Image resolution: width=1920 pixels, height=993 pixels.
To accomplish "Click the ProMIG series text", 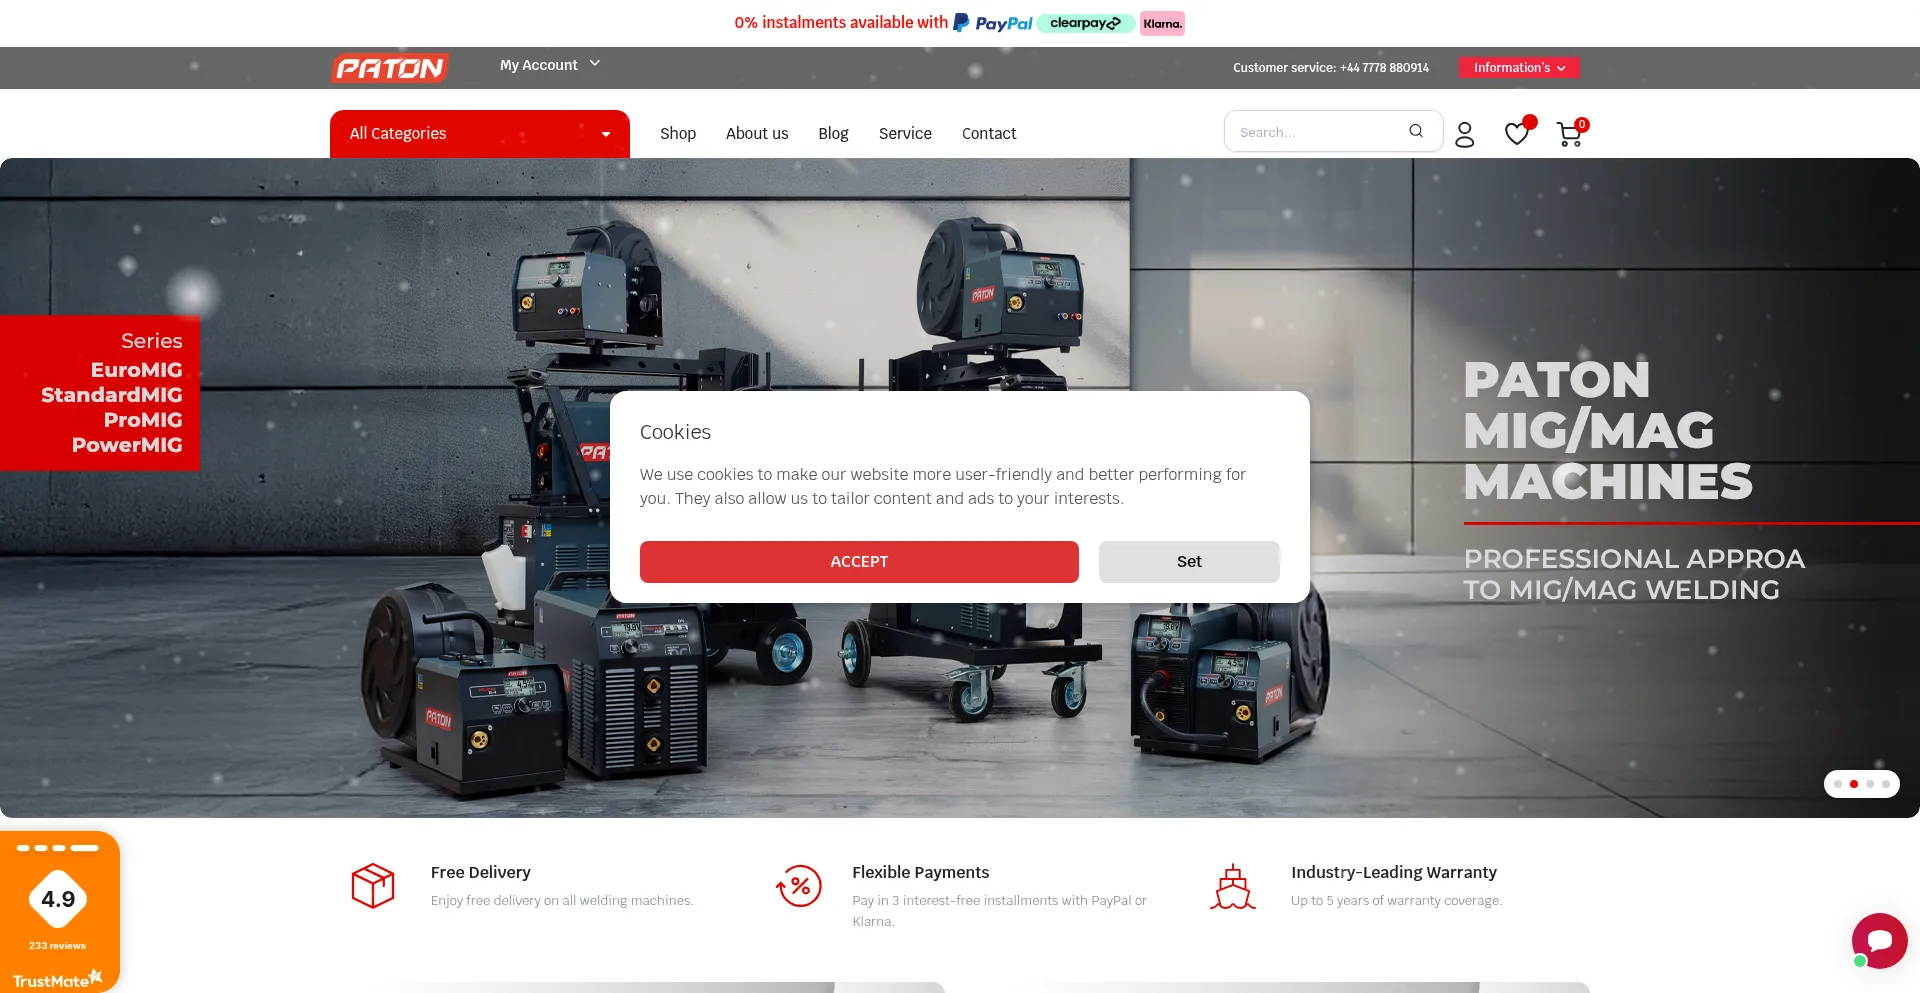I will point(143,420).
